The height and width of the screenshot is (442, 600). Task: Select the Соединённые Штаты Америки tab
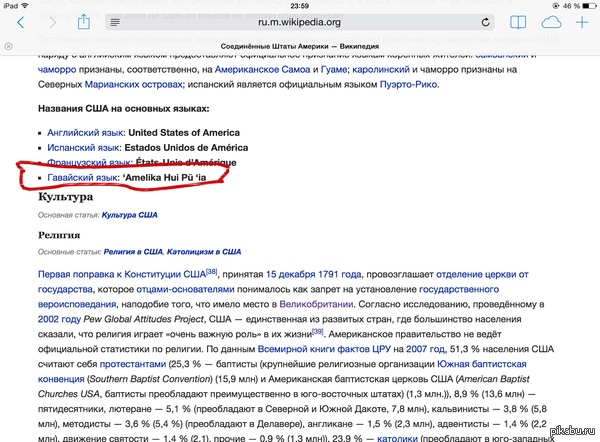[300, 46]
